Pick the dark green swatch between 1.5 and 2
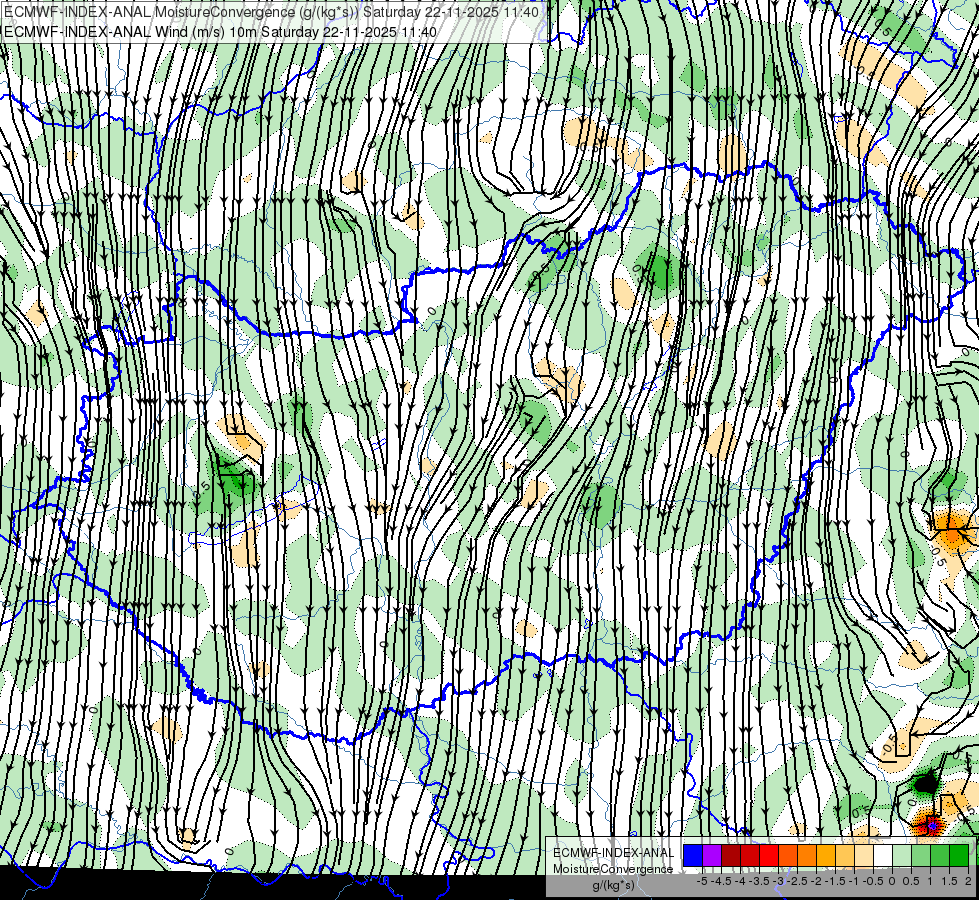Viewport: 979px width, 900px height. [x=959, y=855]
